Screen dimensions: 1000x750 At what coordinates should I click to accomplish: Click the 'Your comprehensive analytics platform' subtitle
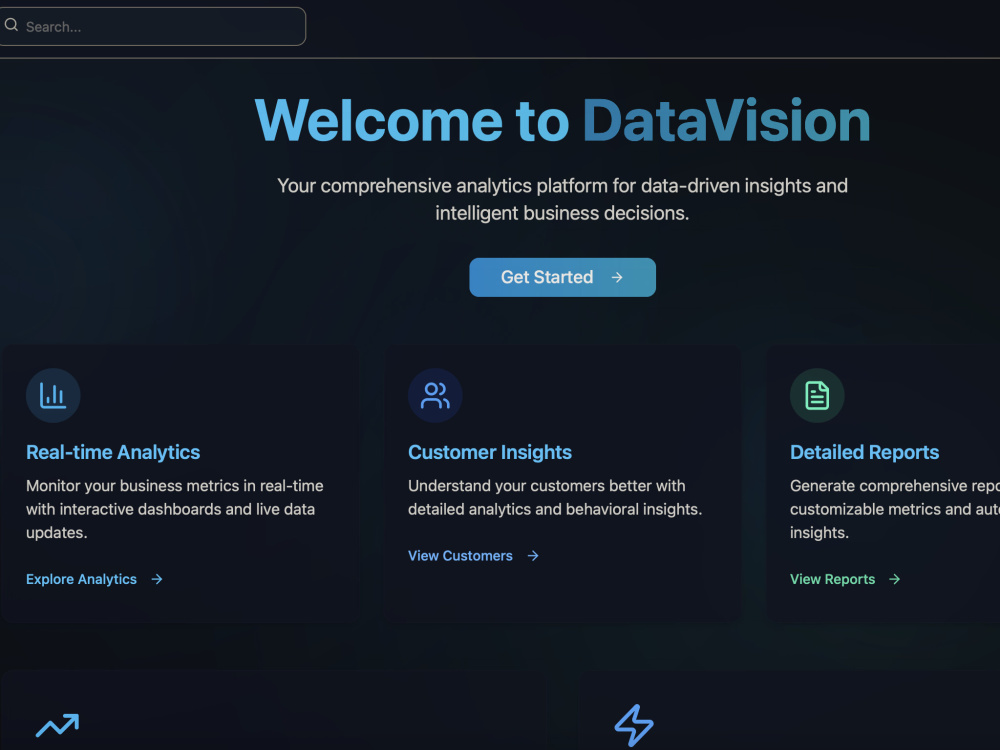click(562, 199)
